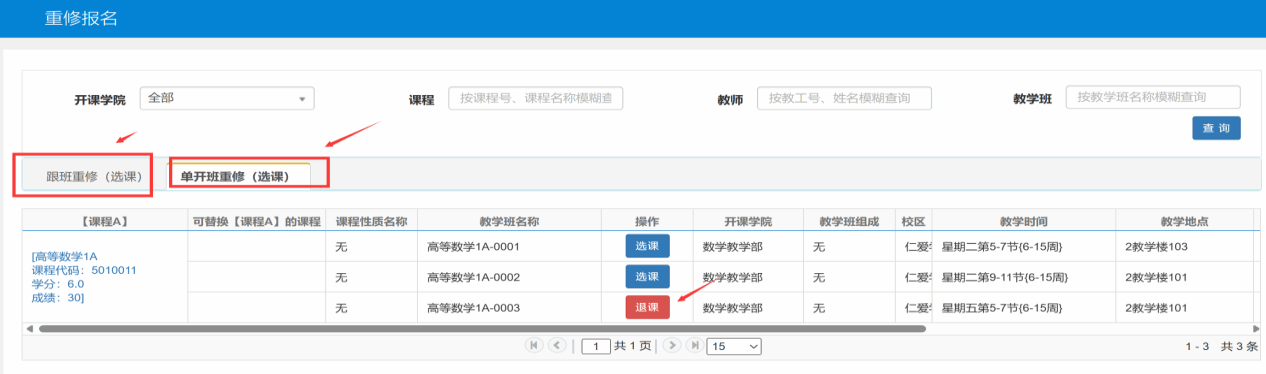1266x374 pixels.
Task: Open the 开课学院 dropdown showing 全部
Action: coord(227,98)
